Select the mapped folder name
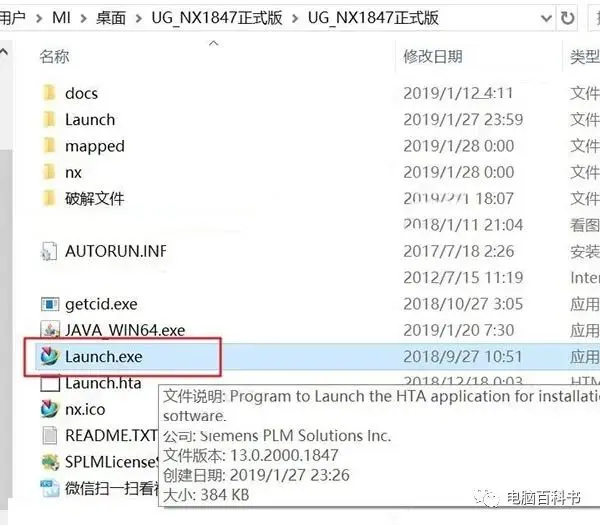This screenshot has height=525, width=600. click(95, 147)
